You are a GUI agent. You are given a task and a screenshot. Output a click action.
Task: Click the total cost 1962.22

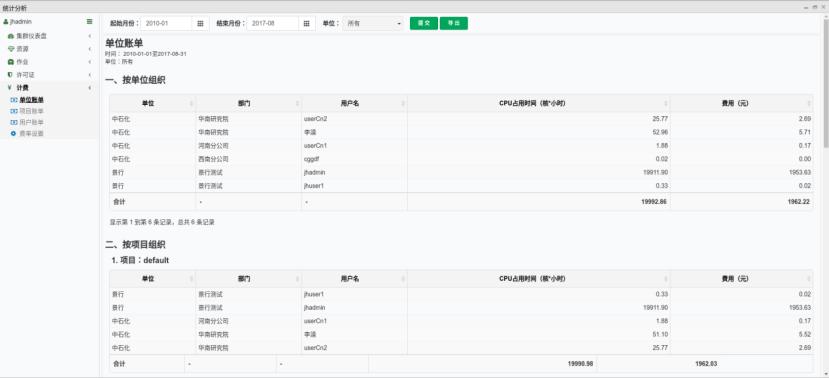[x=798, y=202]
